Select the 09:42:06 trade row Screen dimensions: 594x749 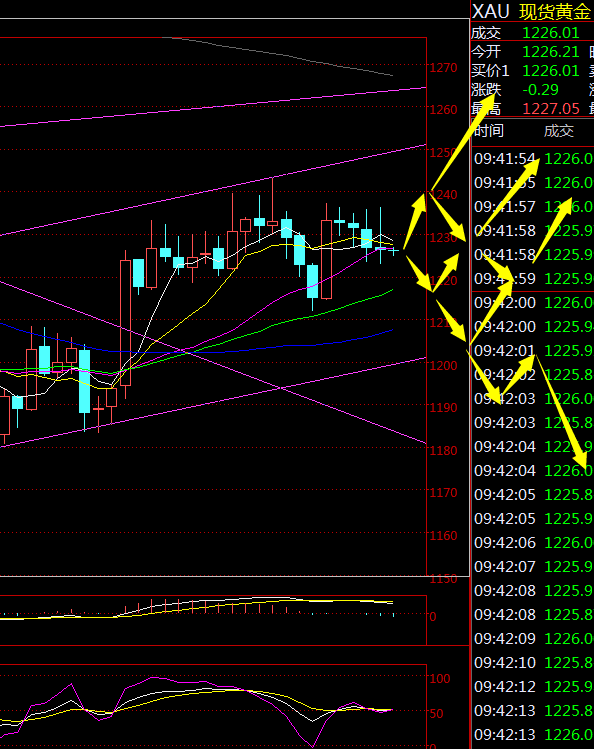click(x=533, y=543)
